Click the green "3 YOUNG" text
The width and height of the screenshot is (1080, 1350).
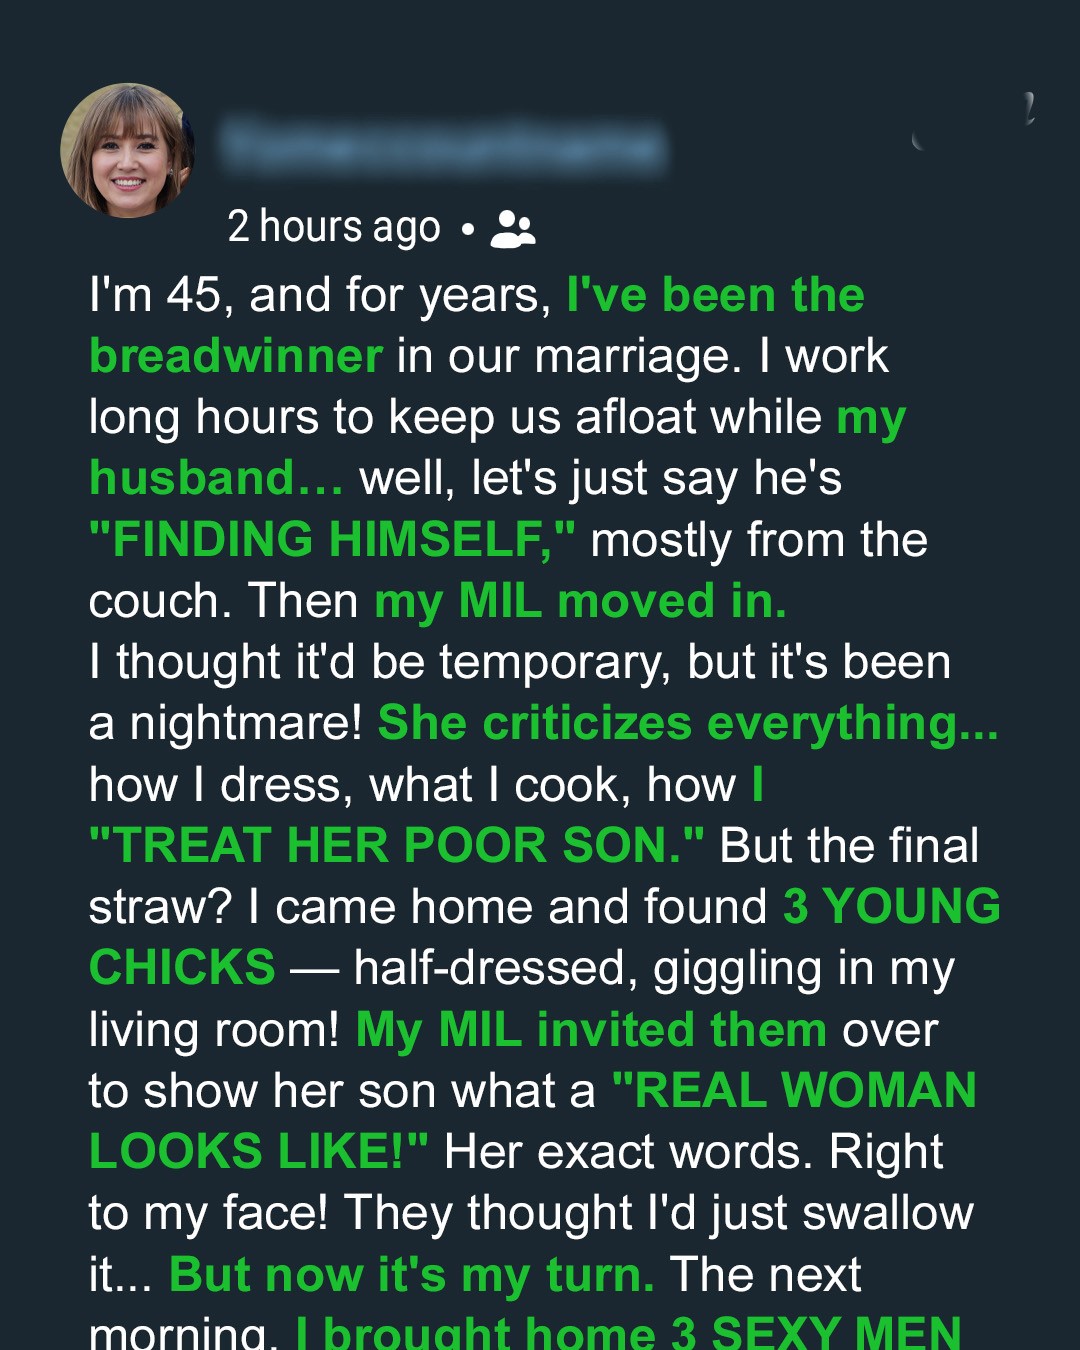[891, 907]
